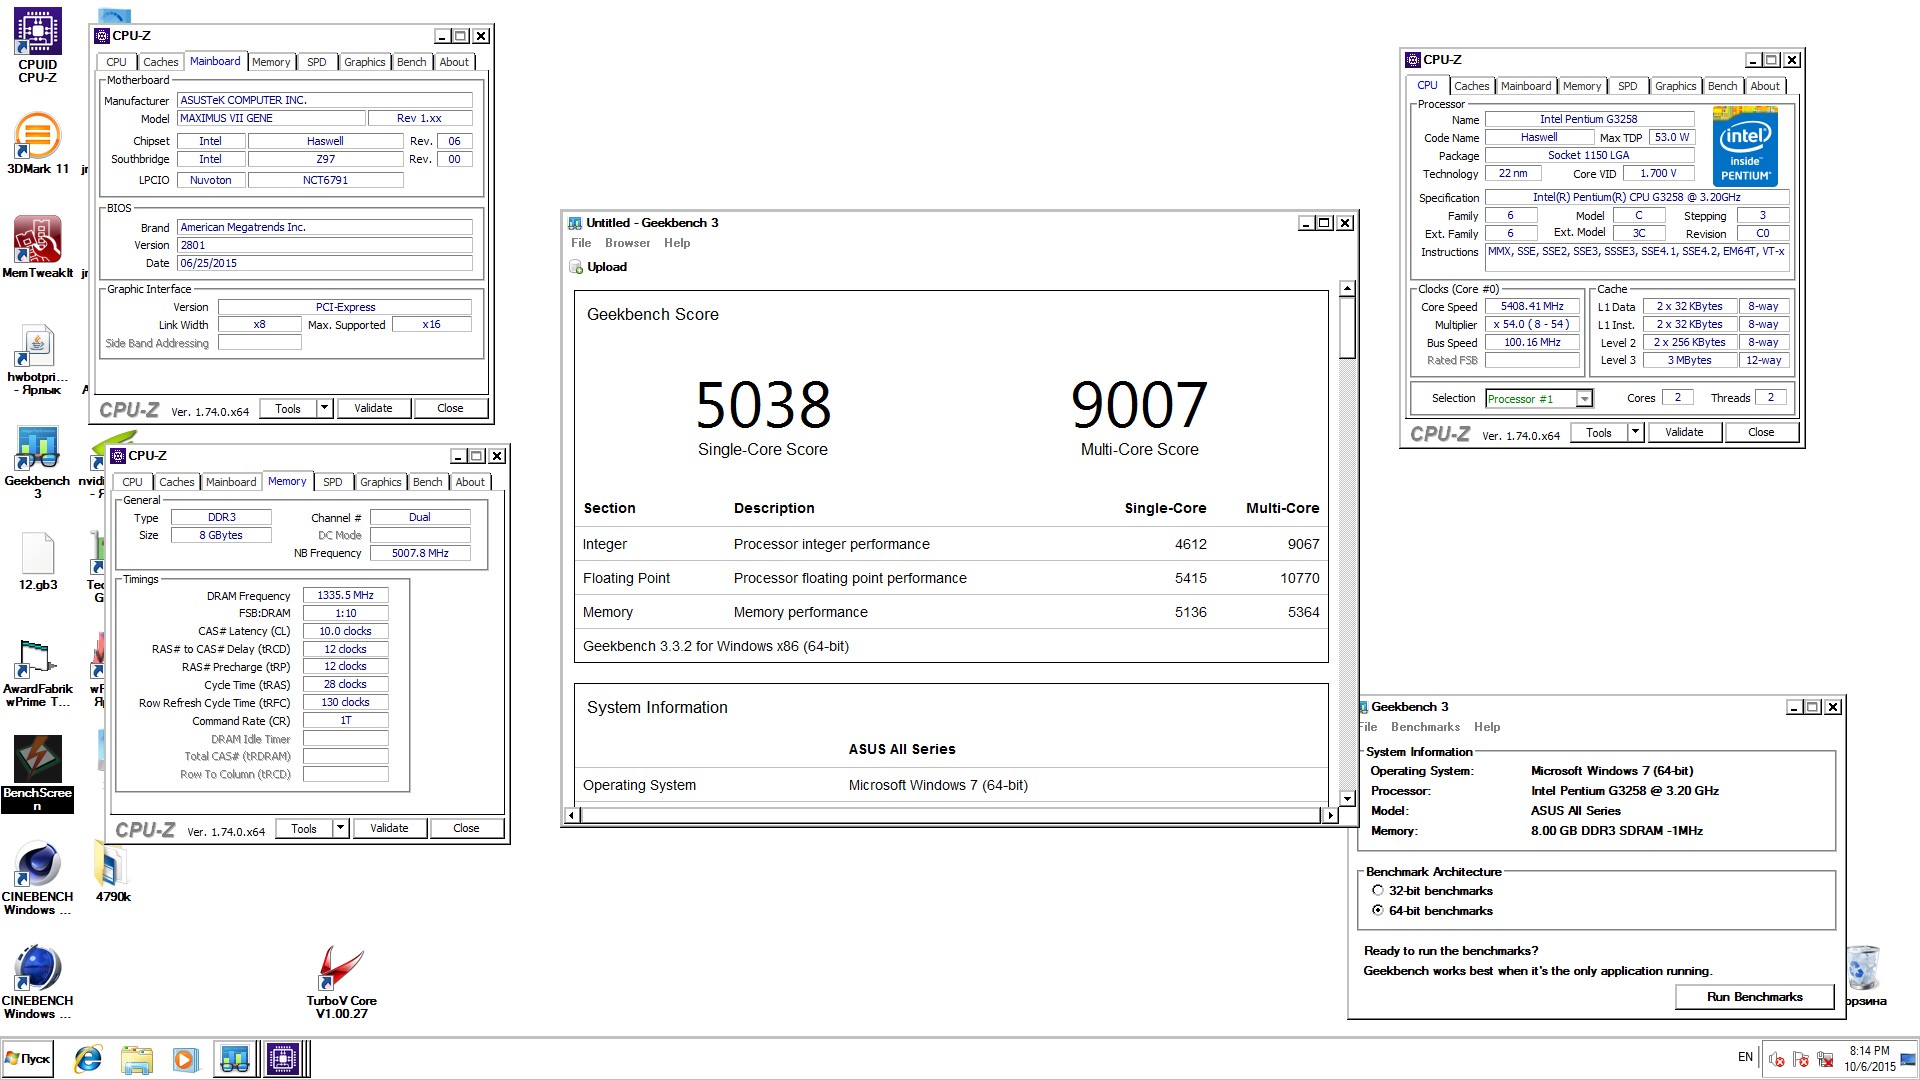Image resolution: width=1920 pixels, height=1080 pixels.
Task: Launch AwardFabrik wPrime shortcut
Action: pos(37,673)
